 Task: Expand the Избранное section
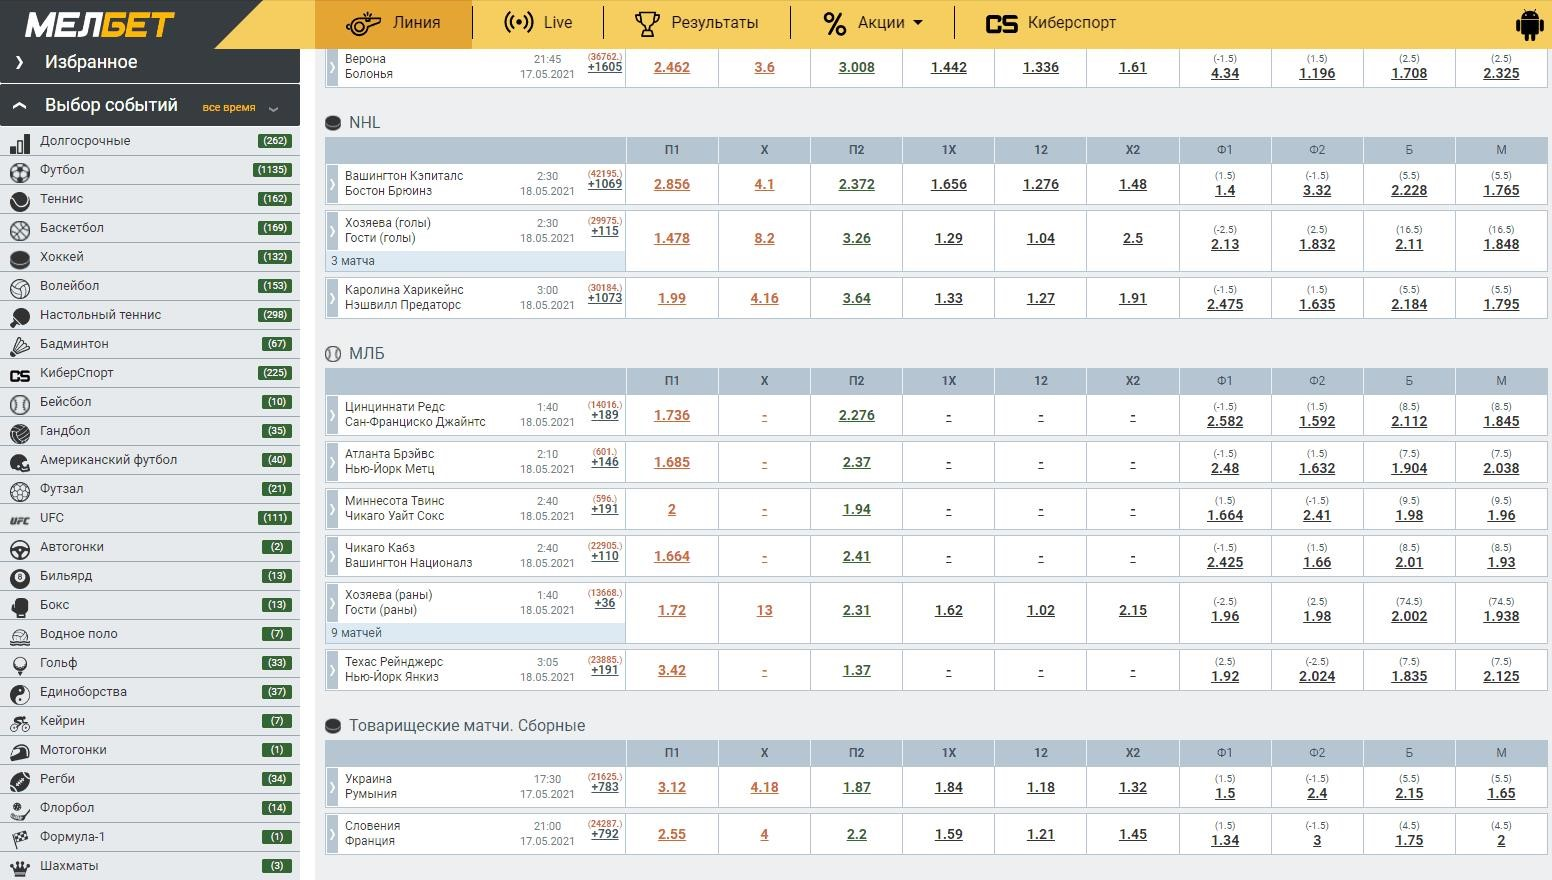click(x=150, y=63)
